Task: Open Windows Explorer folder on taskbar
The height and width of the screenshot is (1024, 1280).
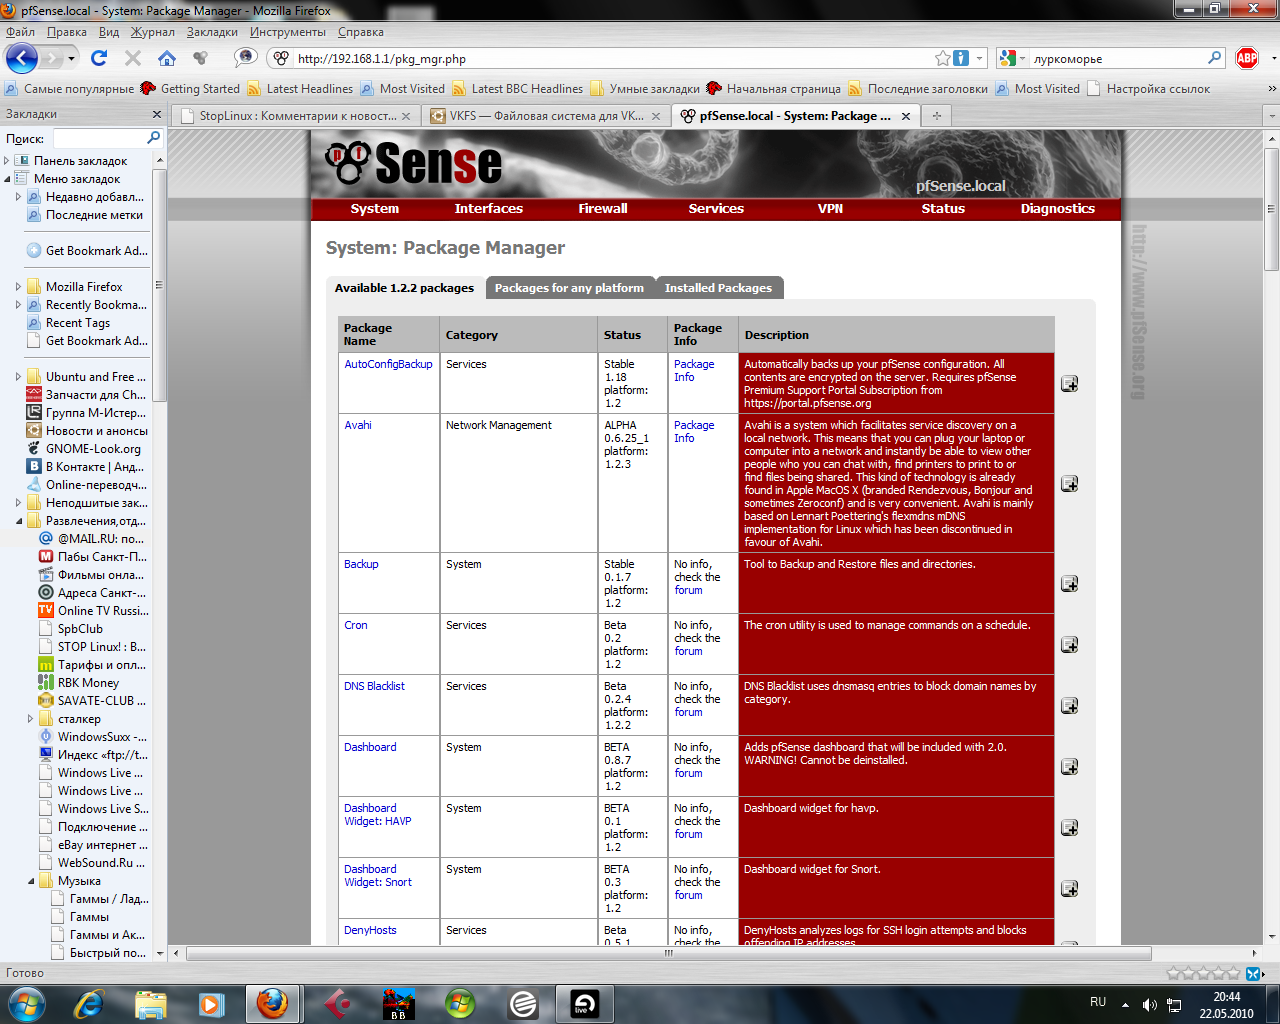Action: click(x=150, y=1003)
